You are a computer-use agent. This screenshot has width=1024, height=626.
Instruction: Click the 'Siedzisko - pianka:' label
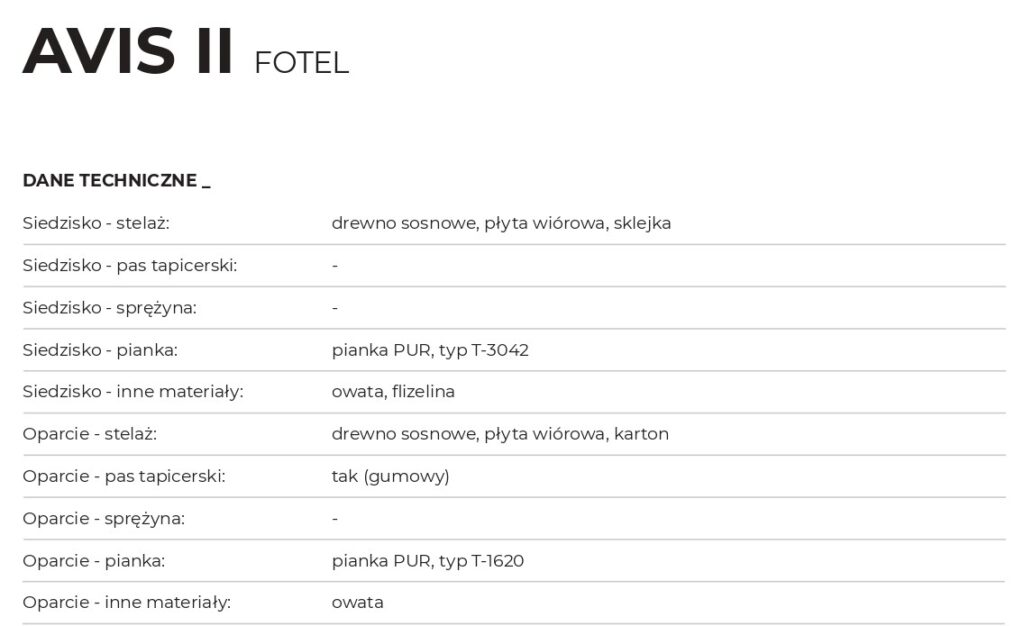click(x=100, y=350)
